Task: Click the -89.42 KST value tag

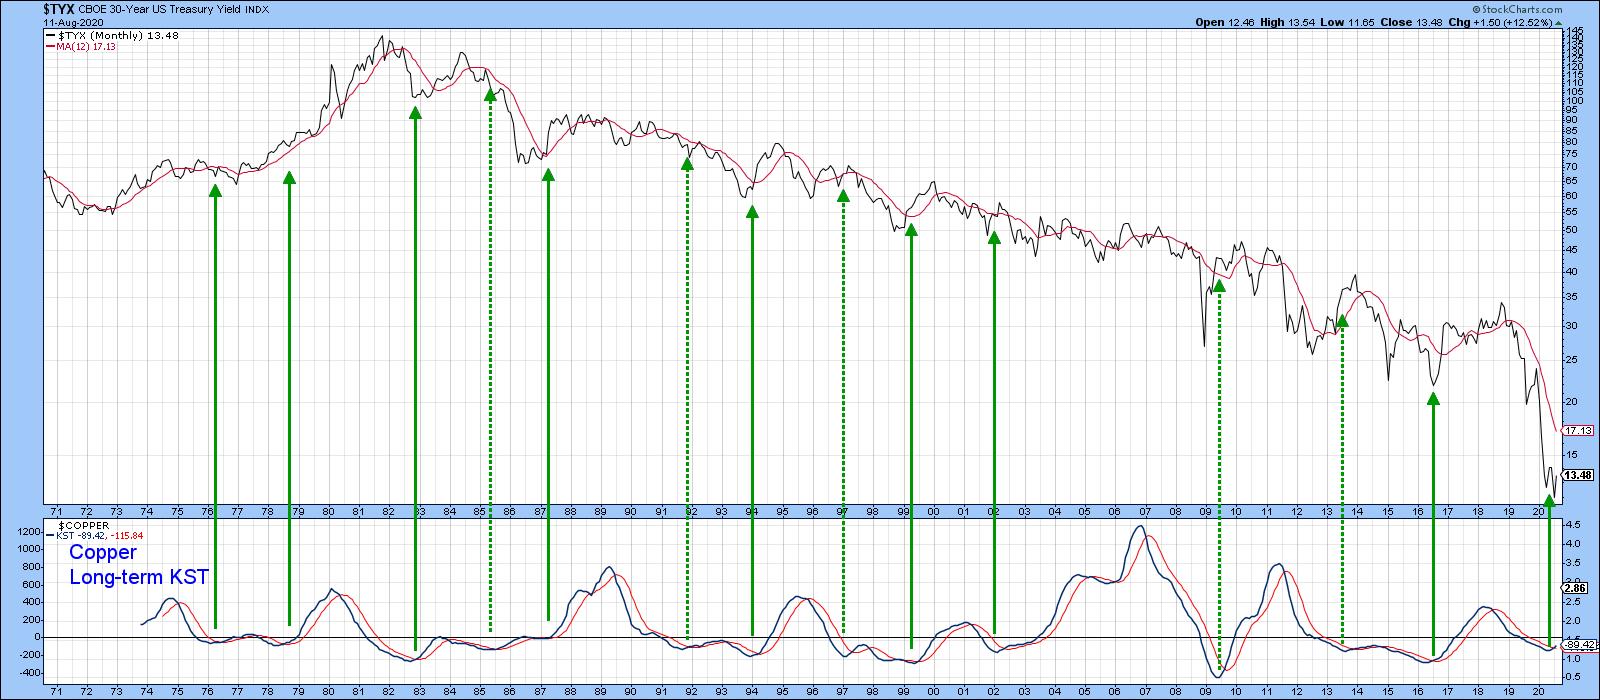Action: click(x=1579, y=646)
